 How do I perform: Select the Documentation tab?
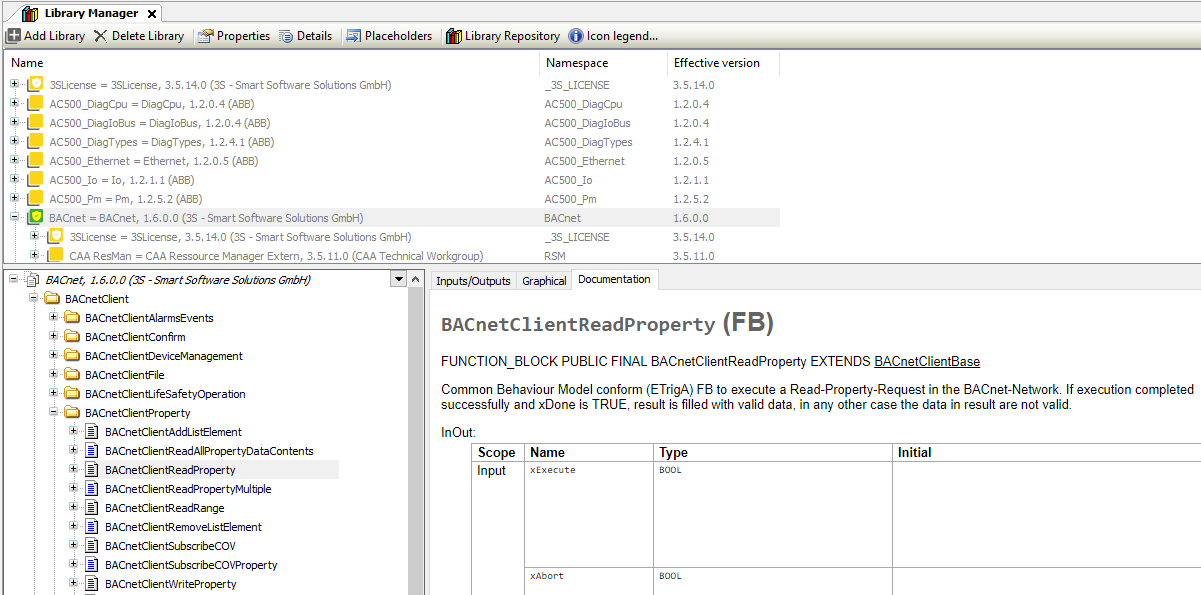point(614,280)
